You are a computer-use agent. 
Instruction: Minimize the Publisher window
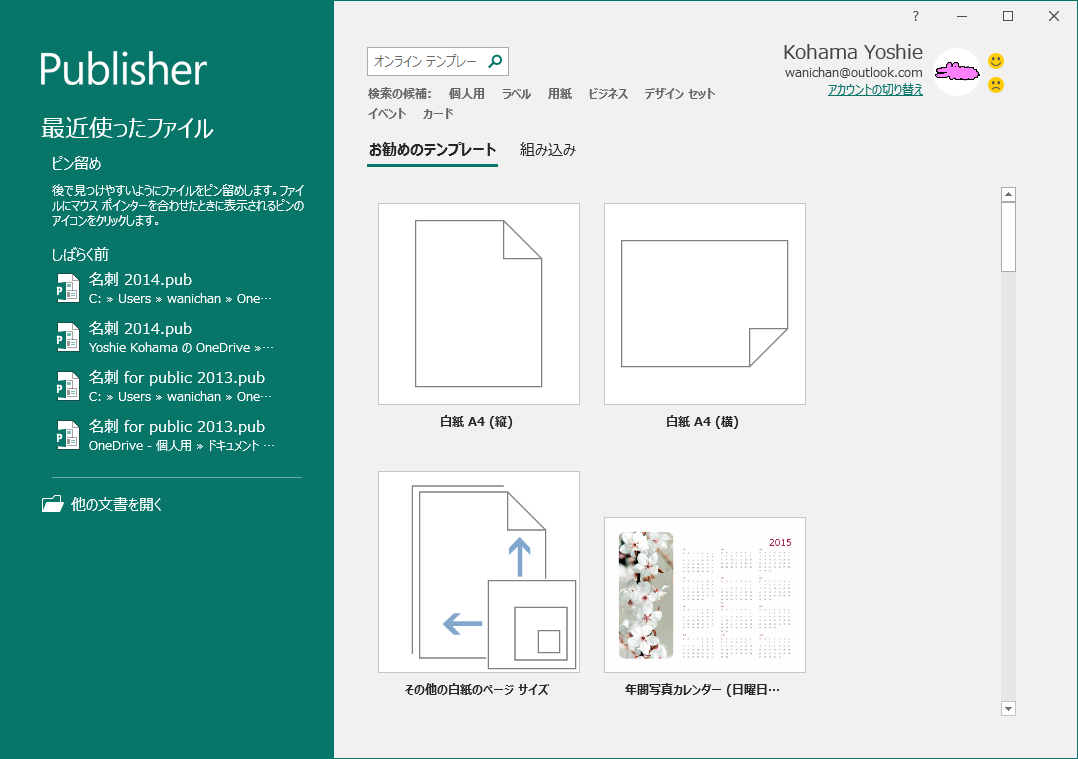(962, 16)
